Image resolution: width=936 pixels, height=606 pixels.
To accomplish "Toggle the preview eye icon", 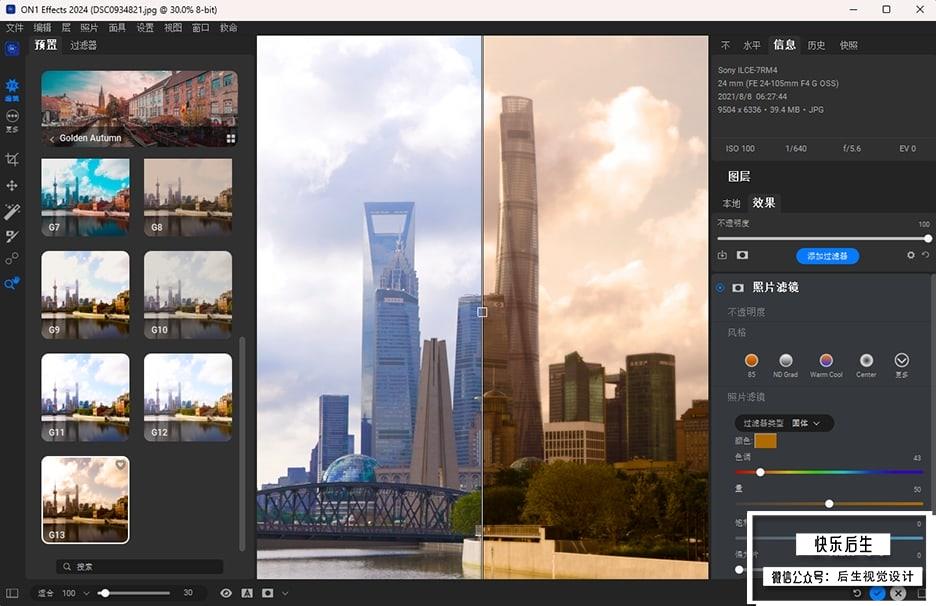I will click(226, 593).
